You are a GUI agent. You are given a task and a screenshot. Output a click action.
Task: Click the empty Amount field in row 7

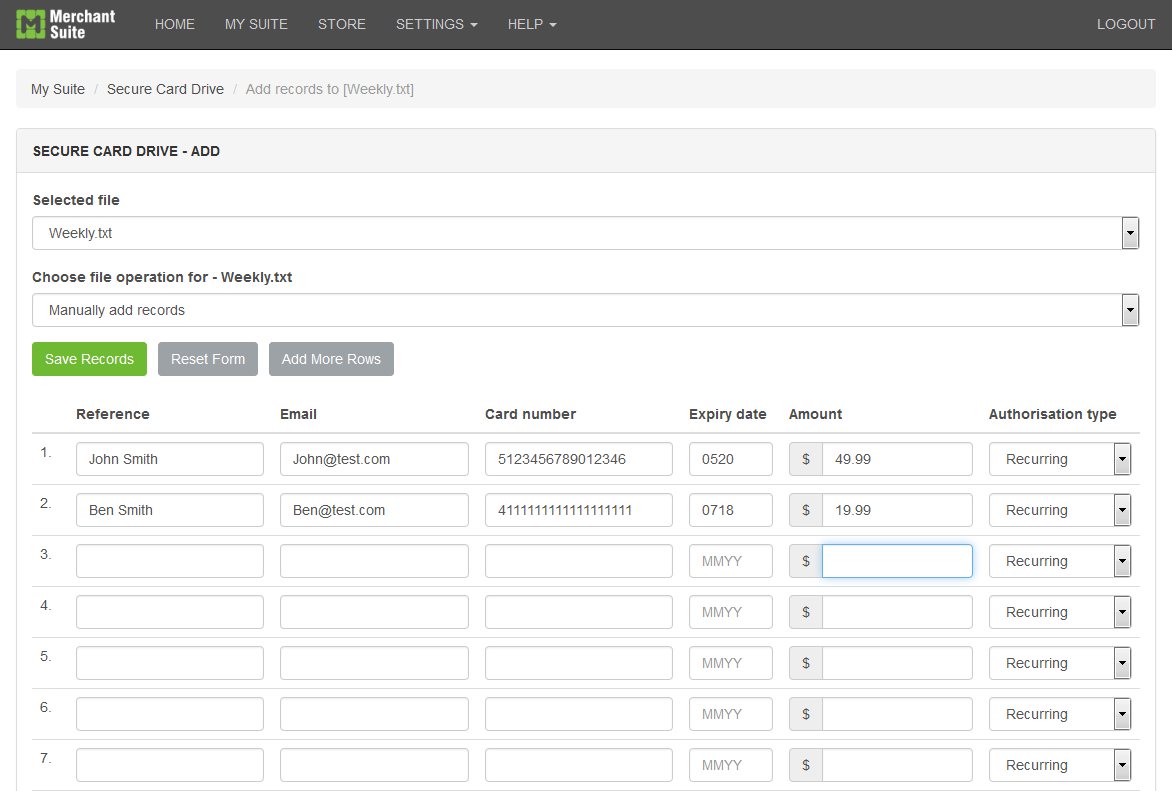click(x=897, y=765)
